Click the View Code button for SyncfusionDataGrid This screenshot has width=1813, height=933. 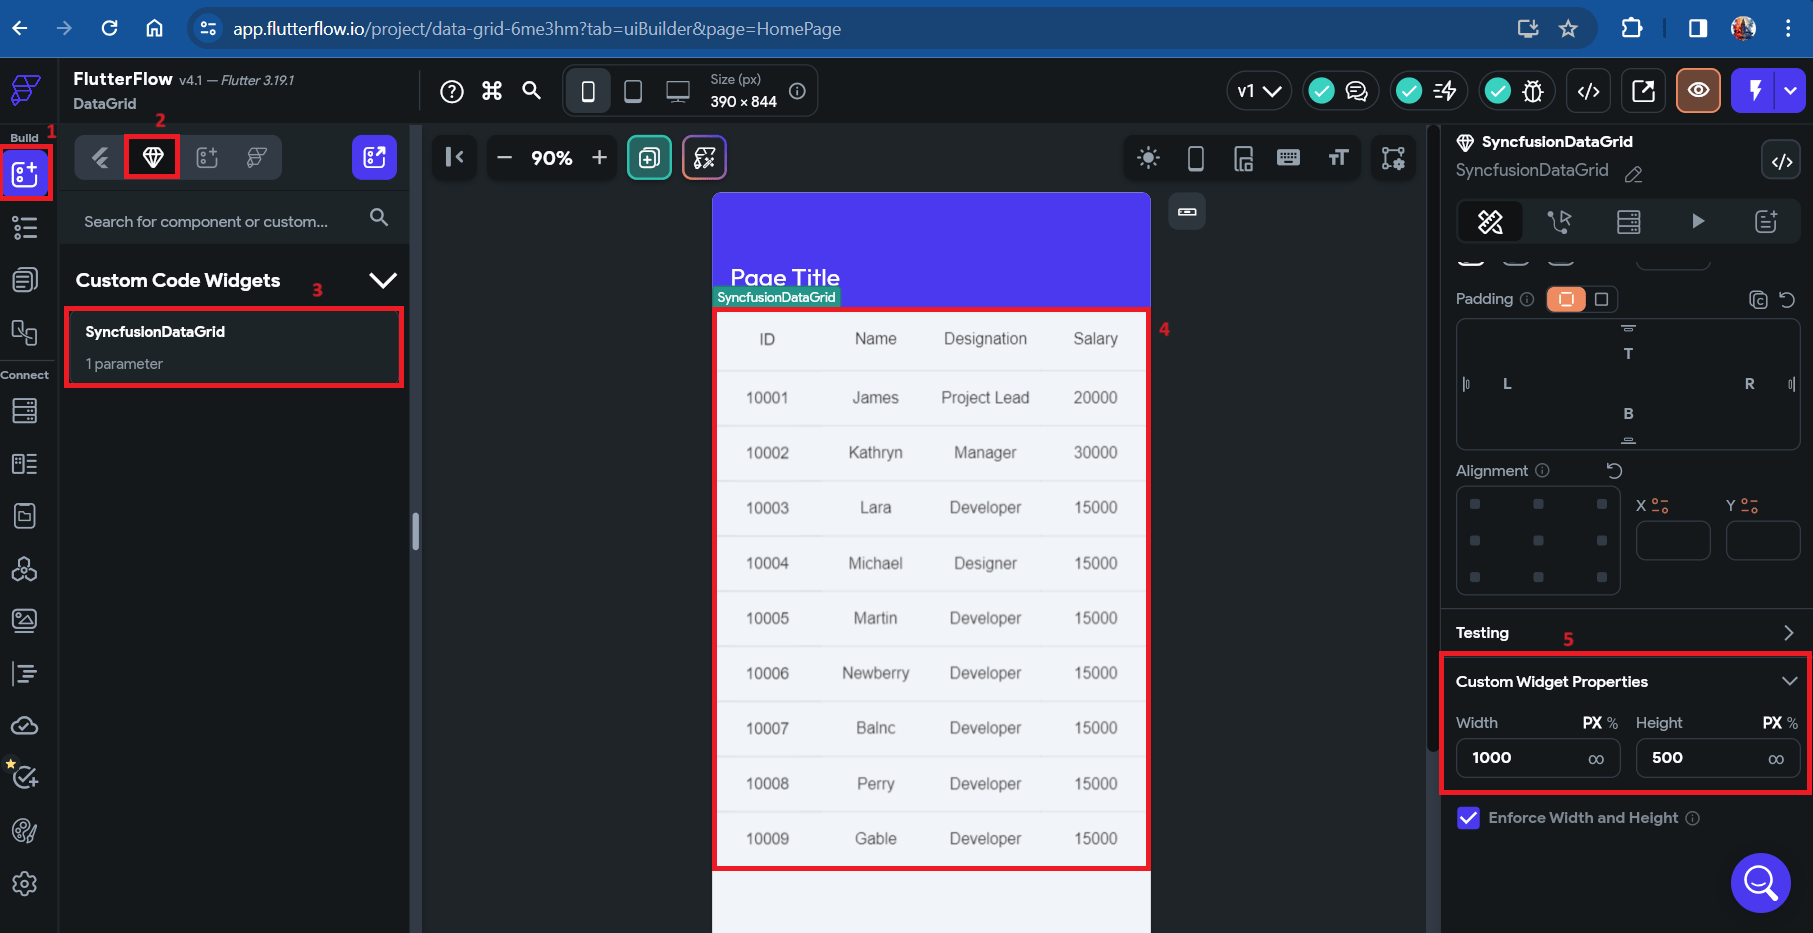(1782, 161)
